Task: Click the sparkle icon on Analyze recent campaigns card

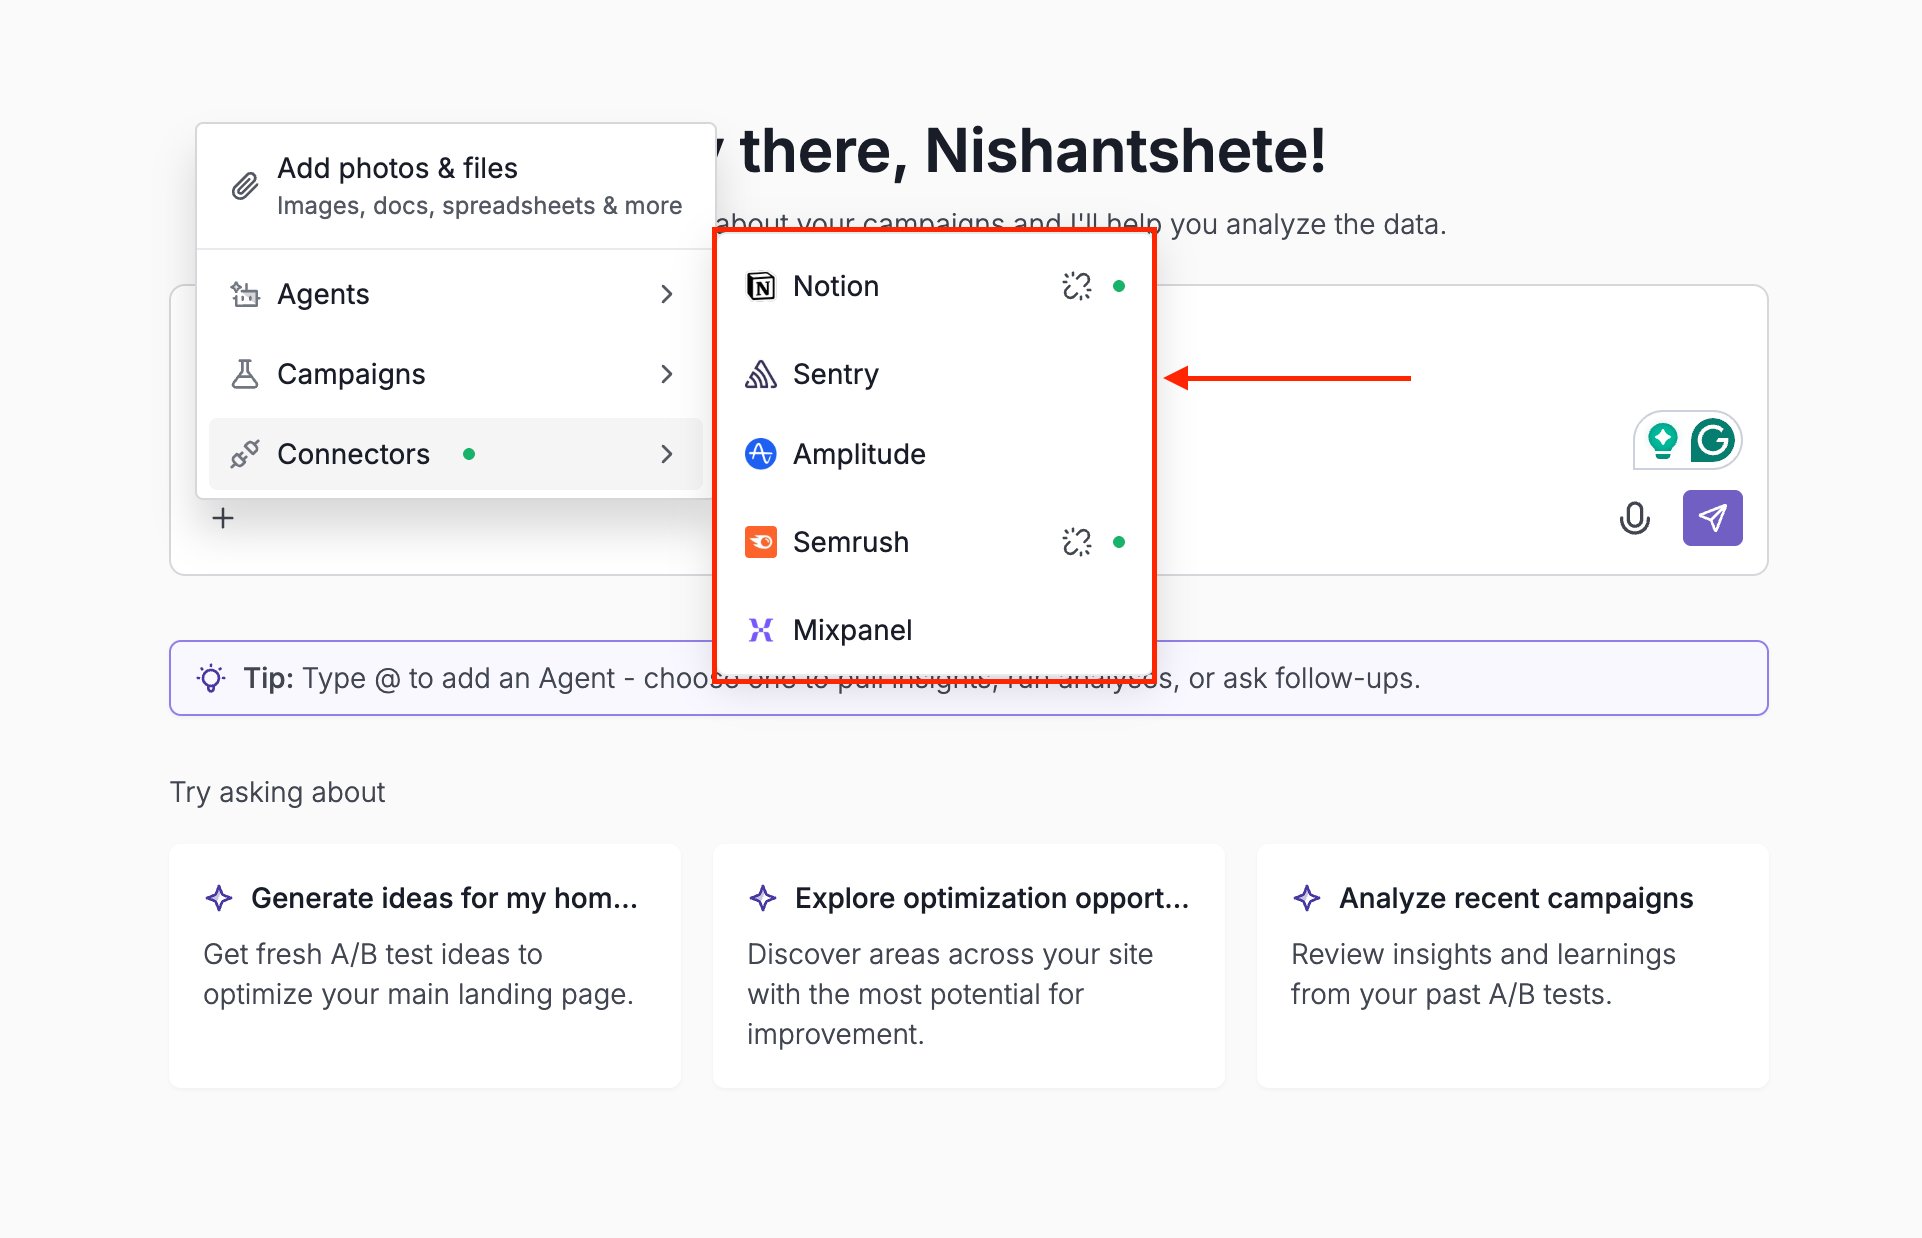Action: 1307,898
